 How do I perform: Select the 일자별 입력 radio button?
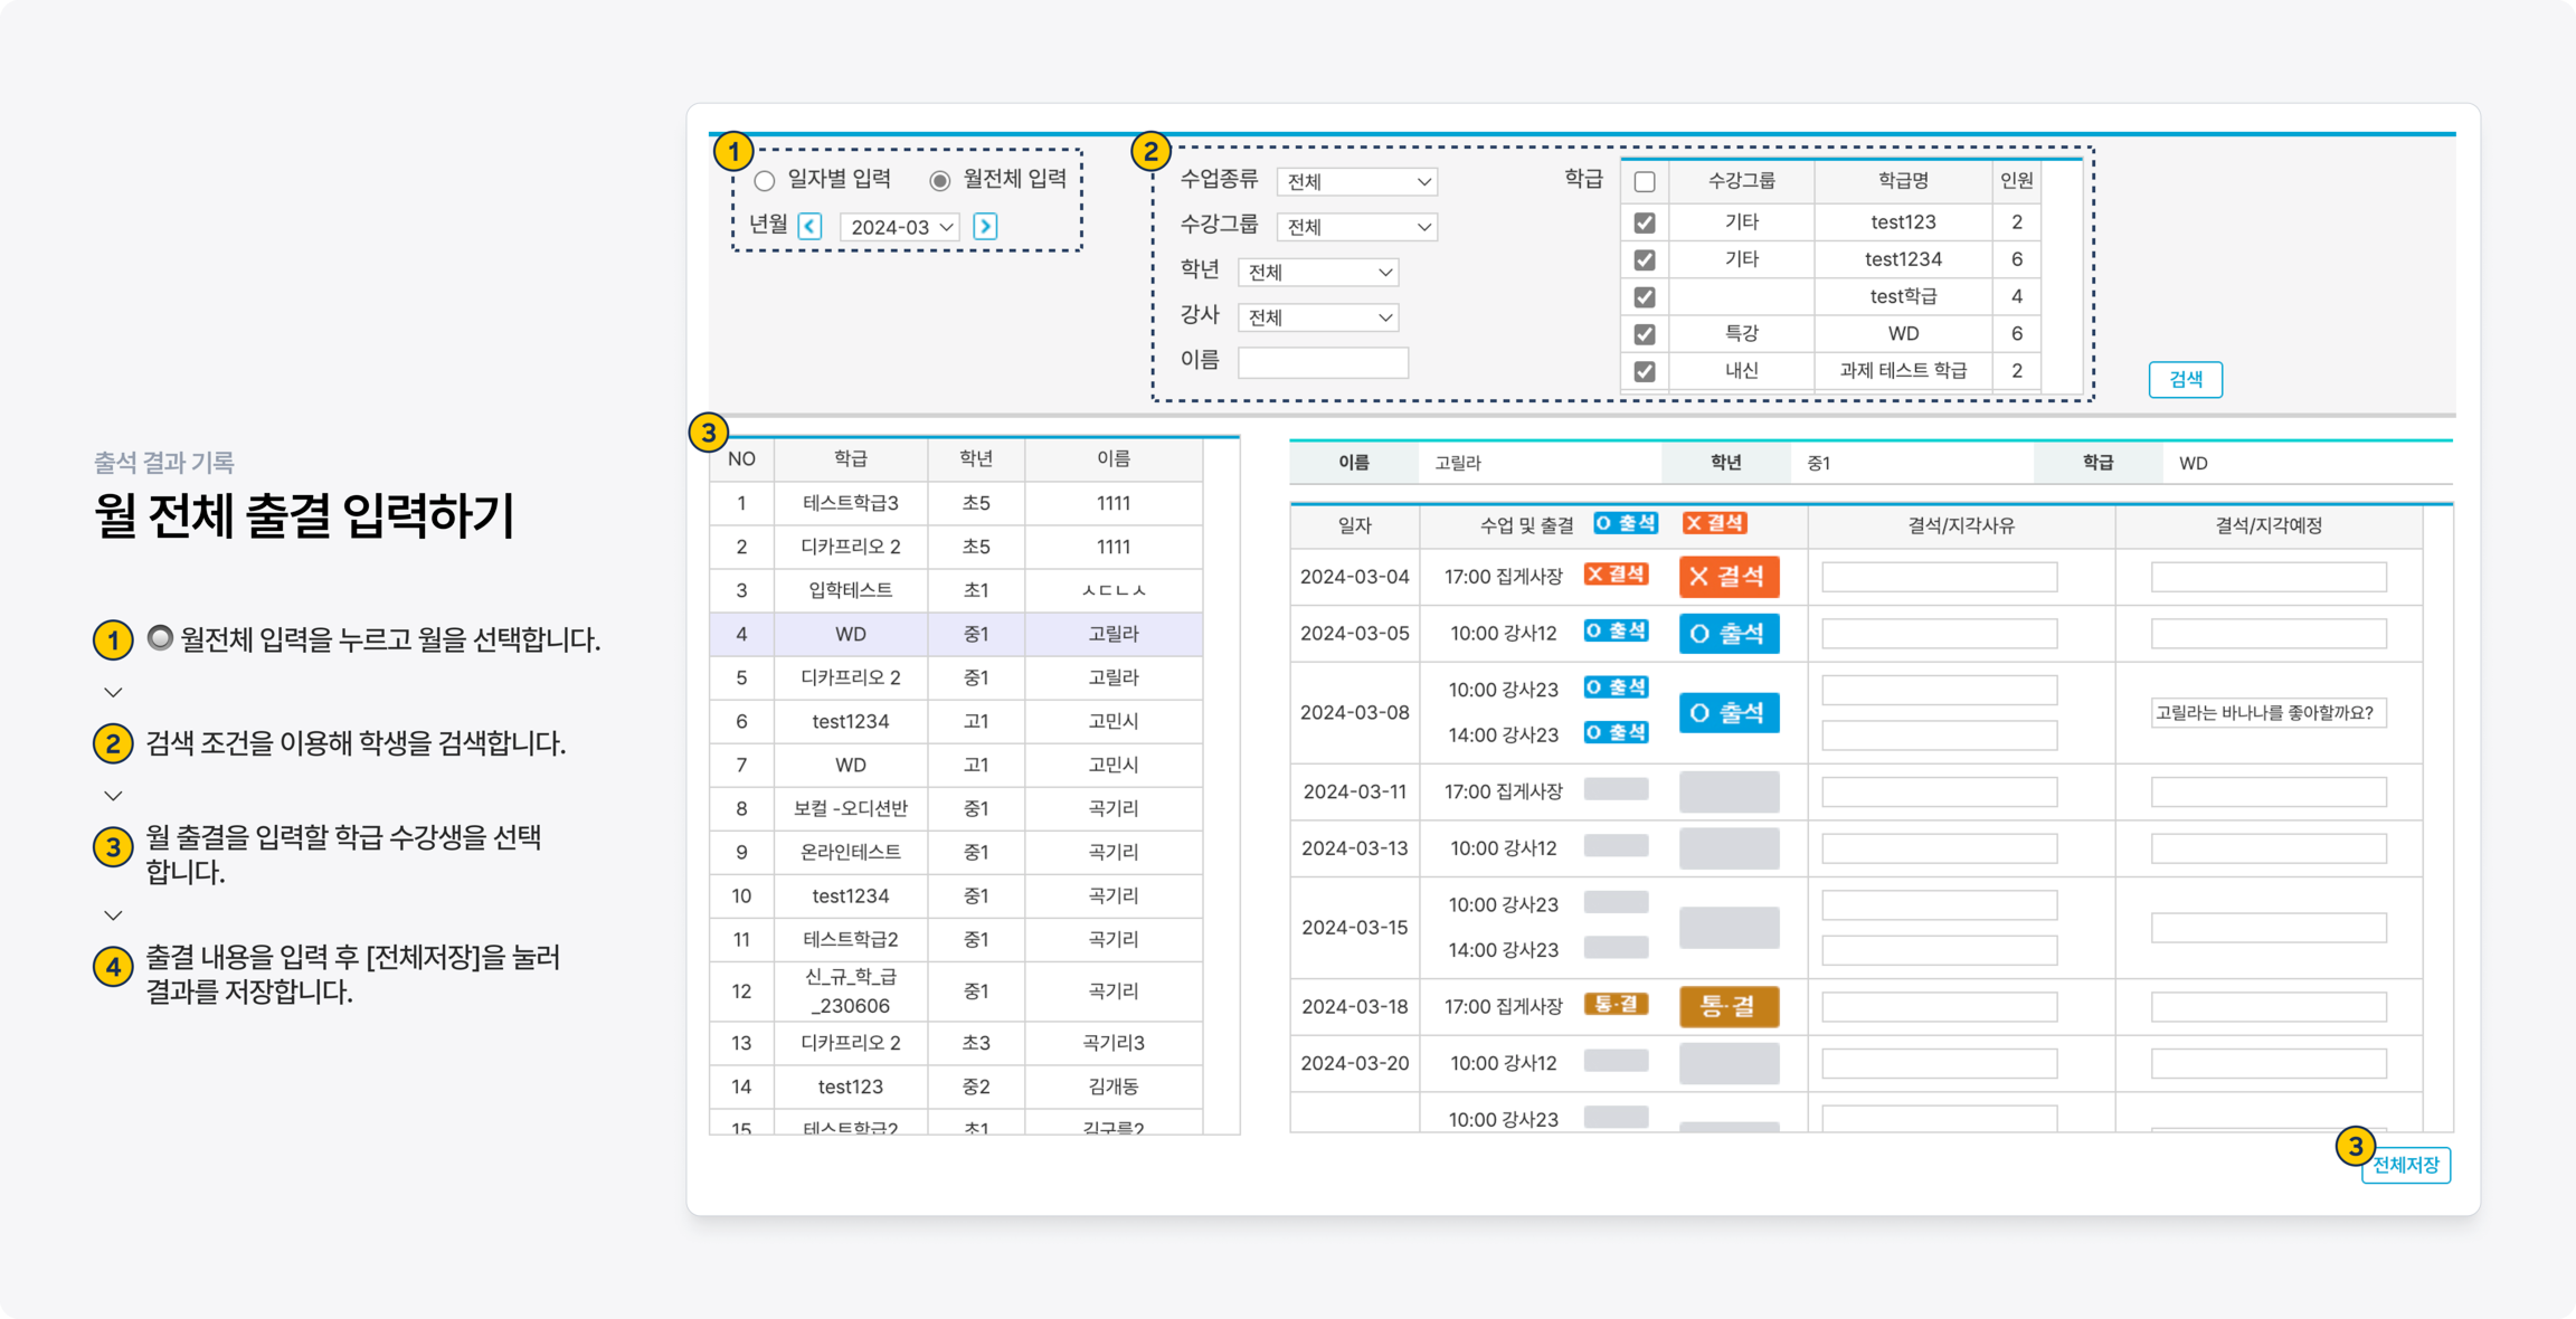point(765,181)
